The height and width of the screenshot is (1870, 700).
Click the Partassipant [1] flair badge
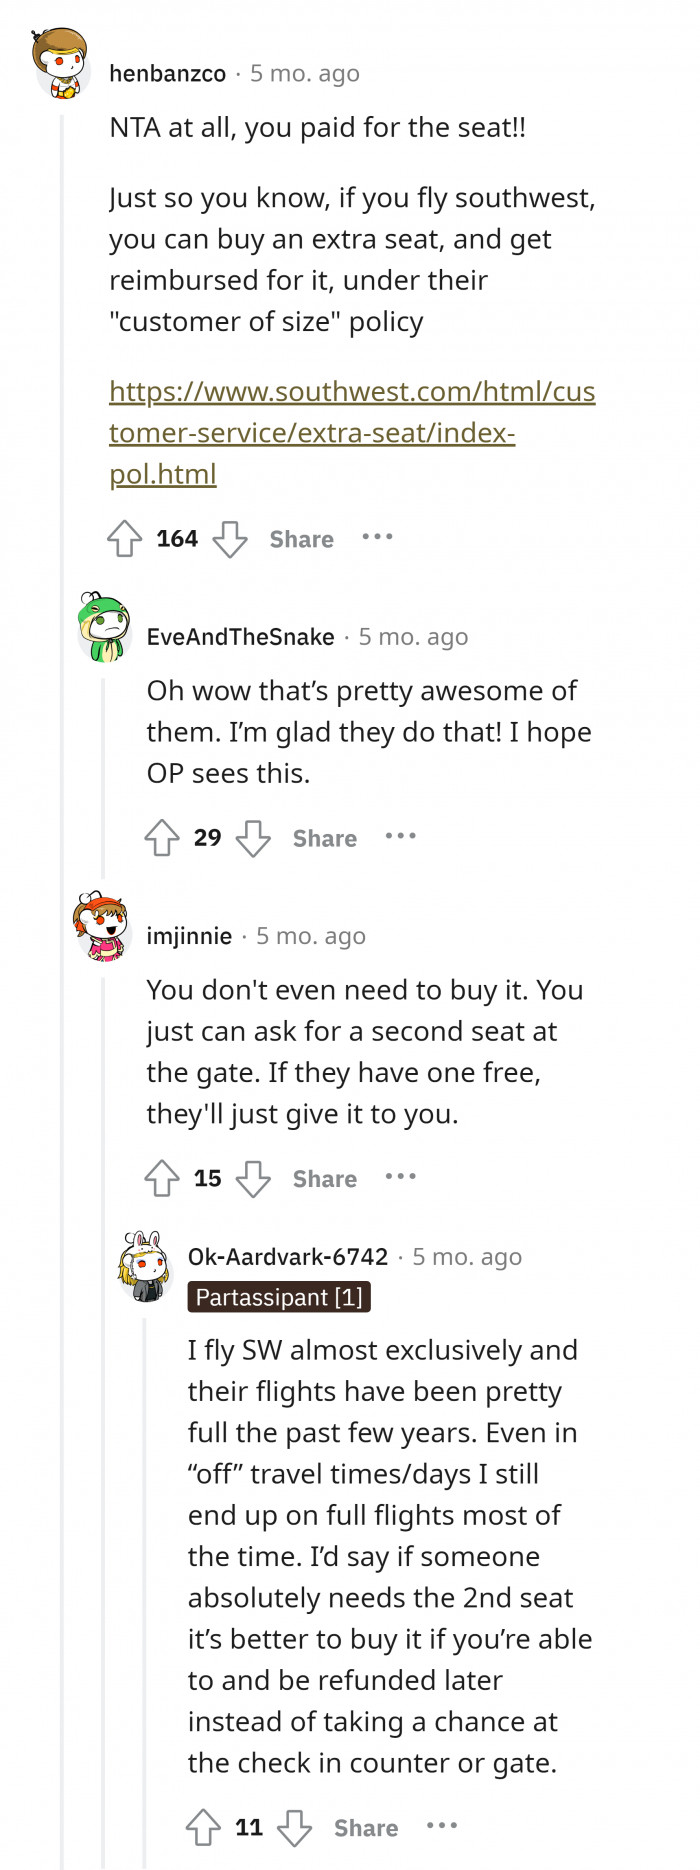tap(279, 1297)
